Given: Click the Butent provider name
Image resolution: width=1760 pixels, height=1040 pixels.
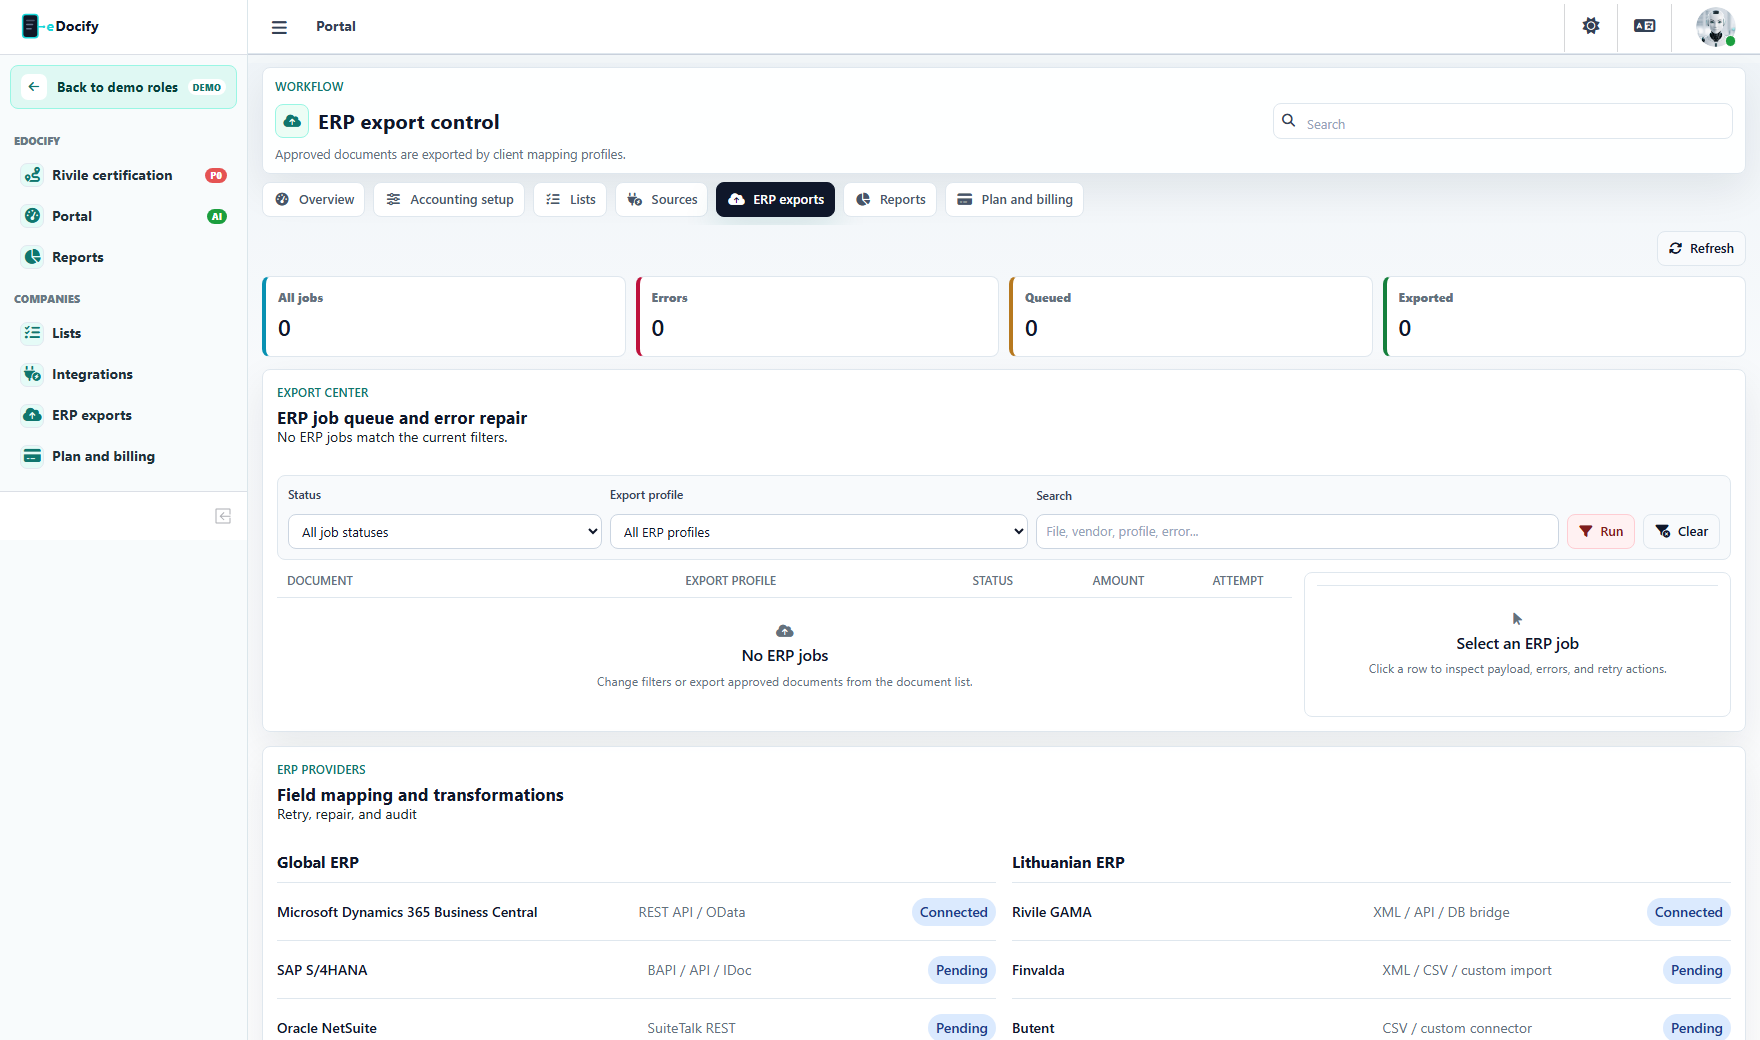Looking at the screenshot, I should click(1033, 1028).
